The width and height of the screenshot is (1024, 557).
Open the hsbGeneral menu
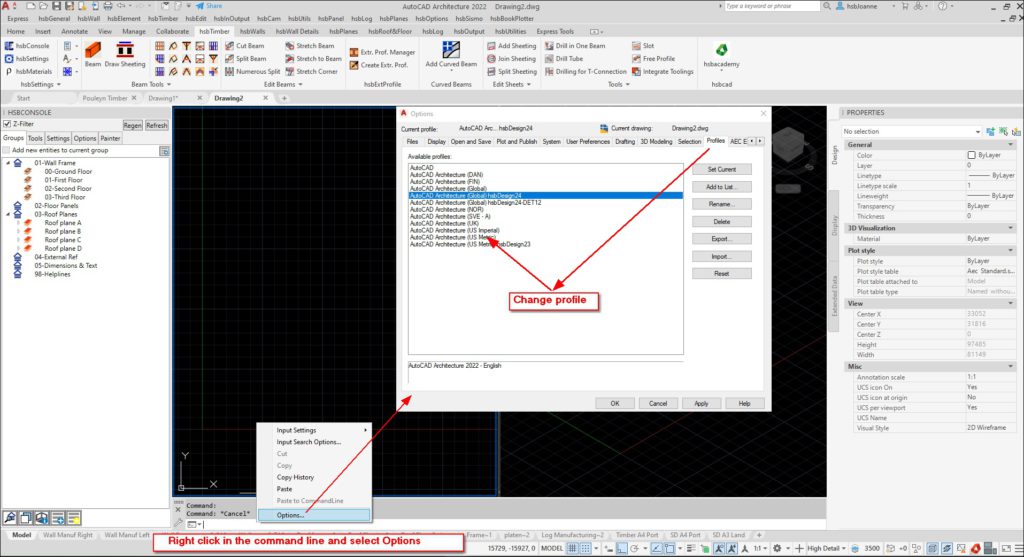click(x=54, y=19)
